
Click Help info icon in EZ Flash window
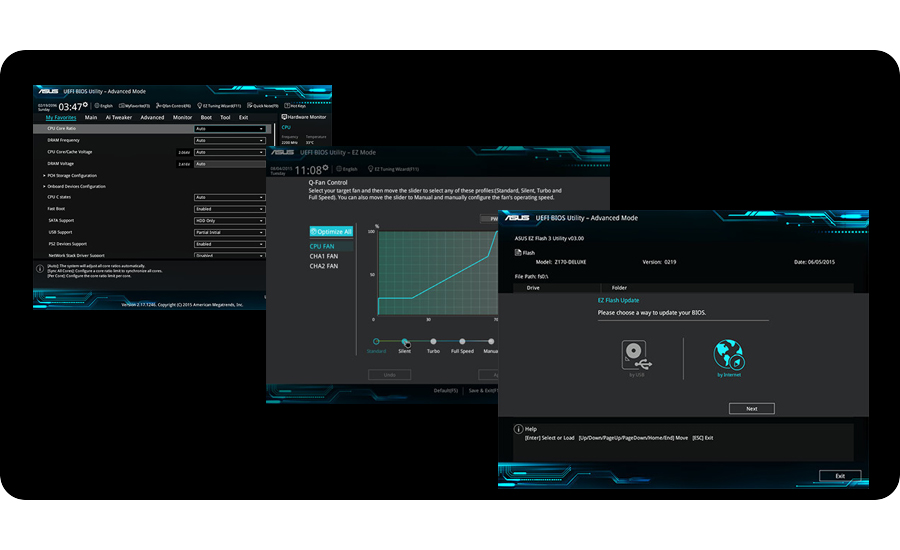coord(518,429)
